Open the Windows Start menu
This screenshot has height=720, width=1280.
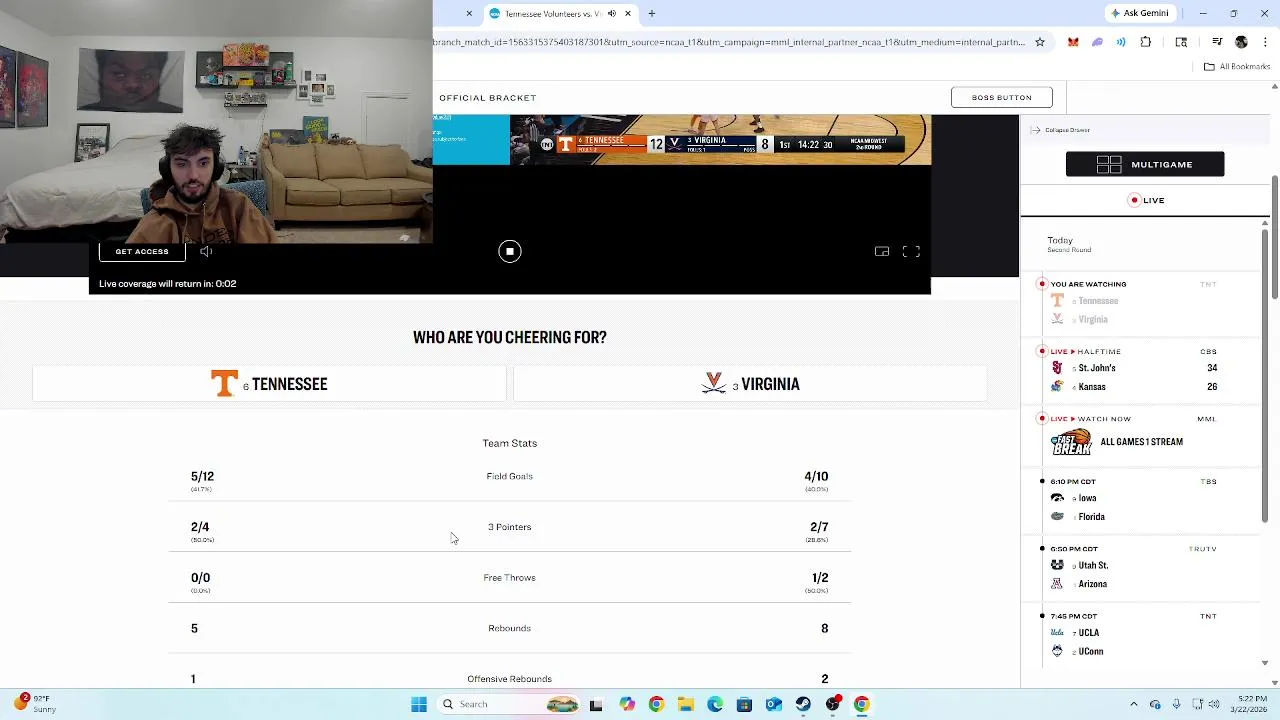tap(419, 704)
